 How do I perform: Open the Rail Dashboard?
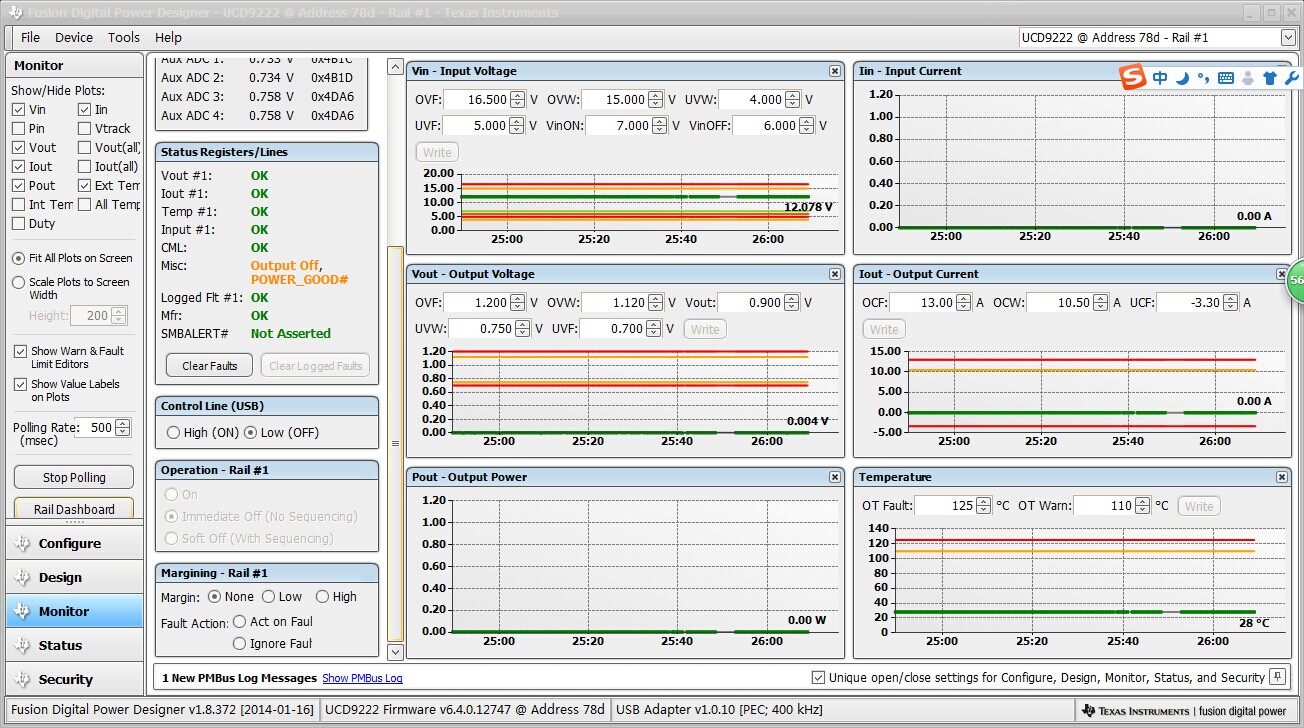pyautogui.click(x=74, y=509)
